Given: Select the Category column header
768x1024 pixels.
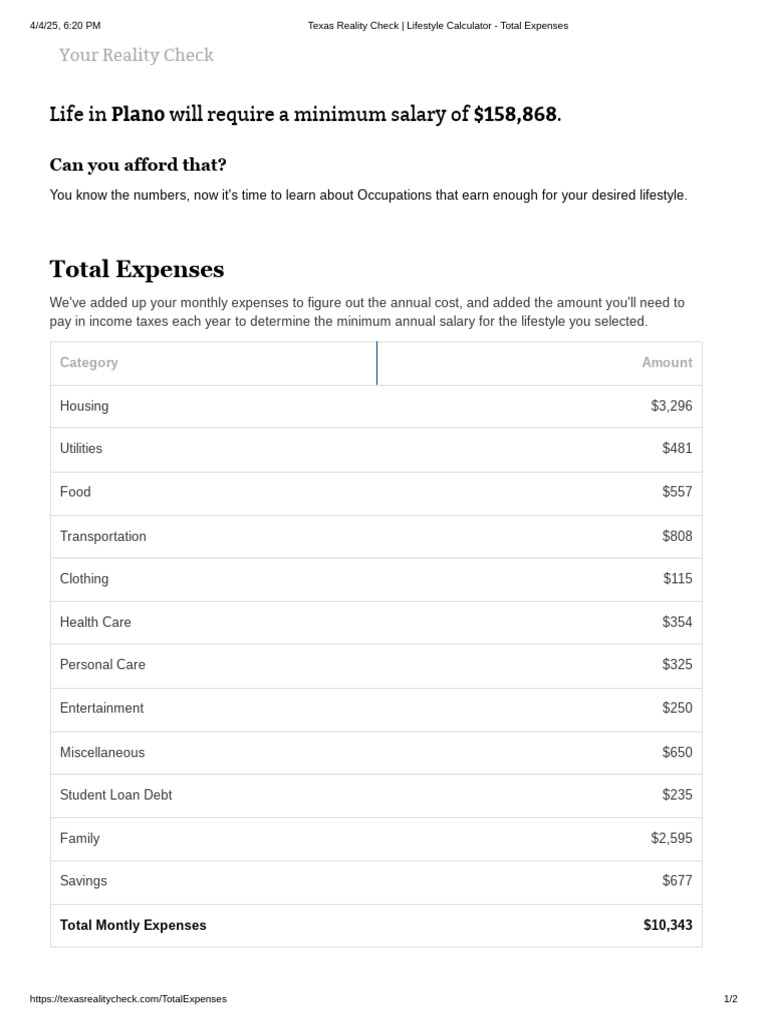Looking at the screenshot, I should (x=89, y=363).
